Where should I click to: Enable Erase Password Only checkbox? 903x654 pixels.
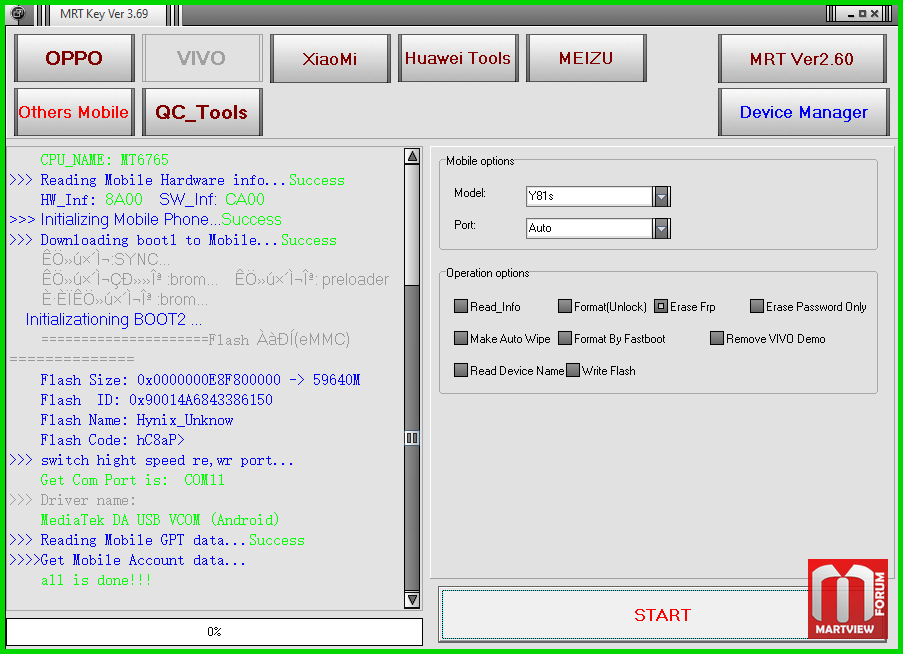(x=757, y=306)
